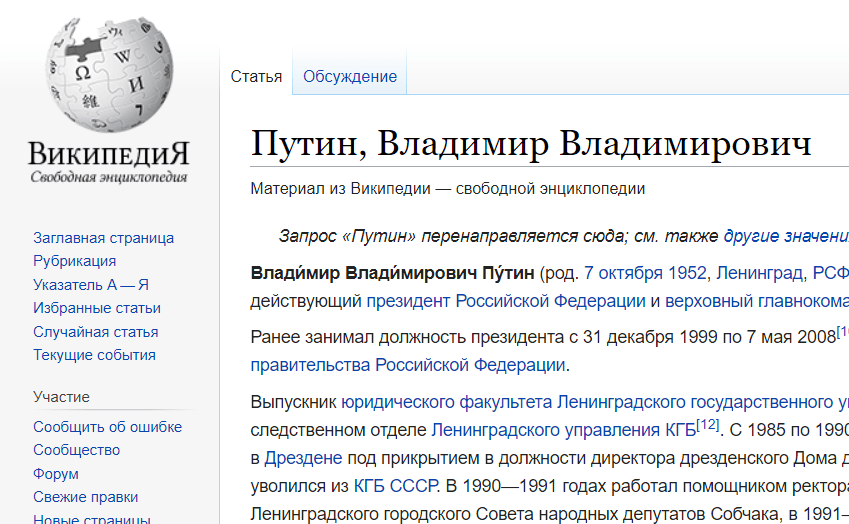This screenshot has height=524, width=849.
Task: Follow the Ленинград link
Action: click(760, 273)
